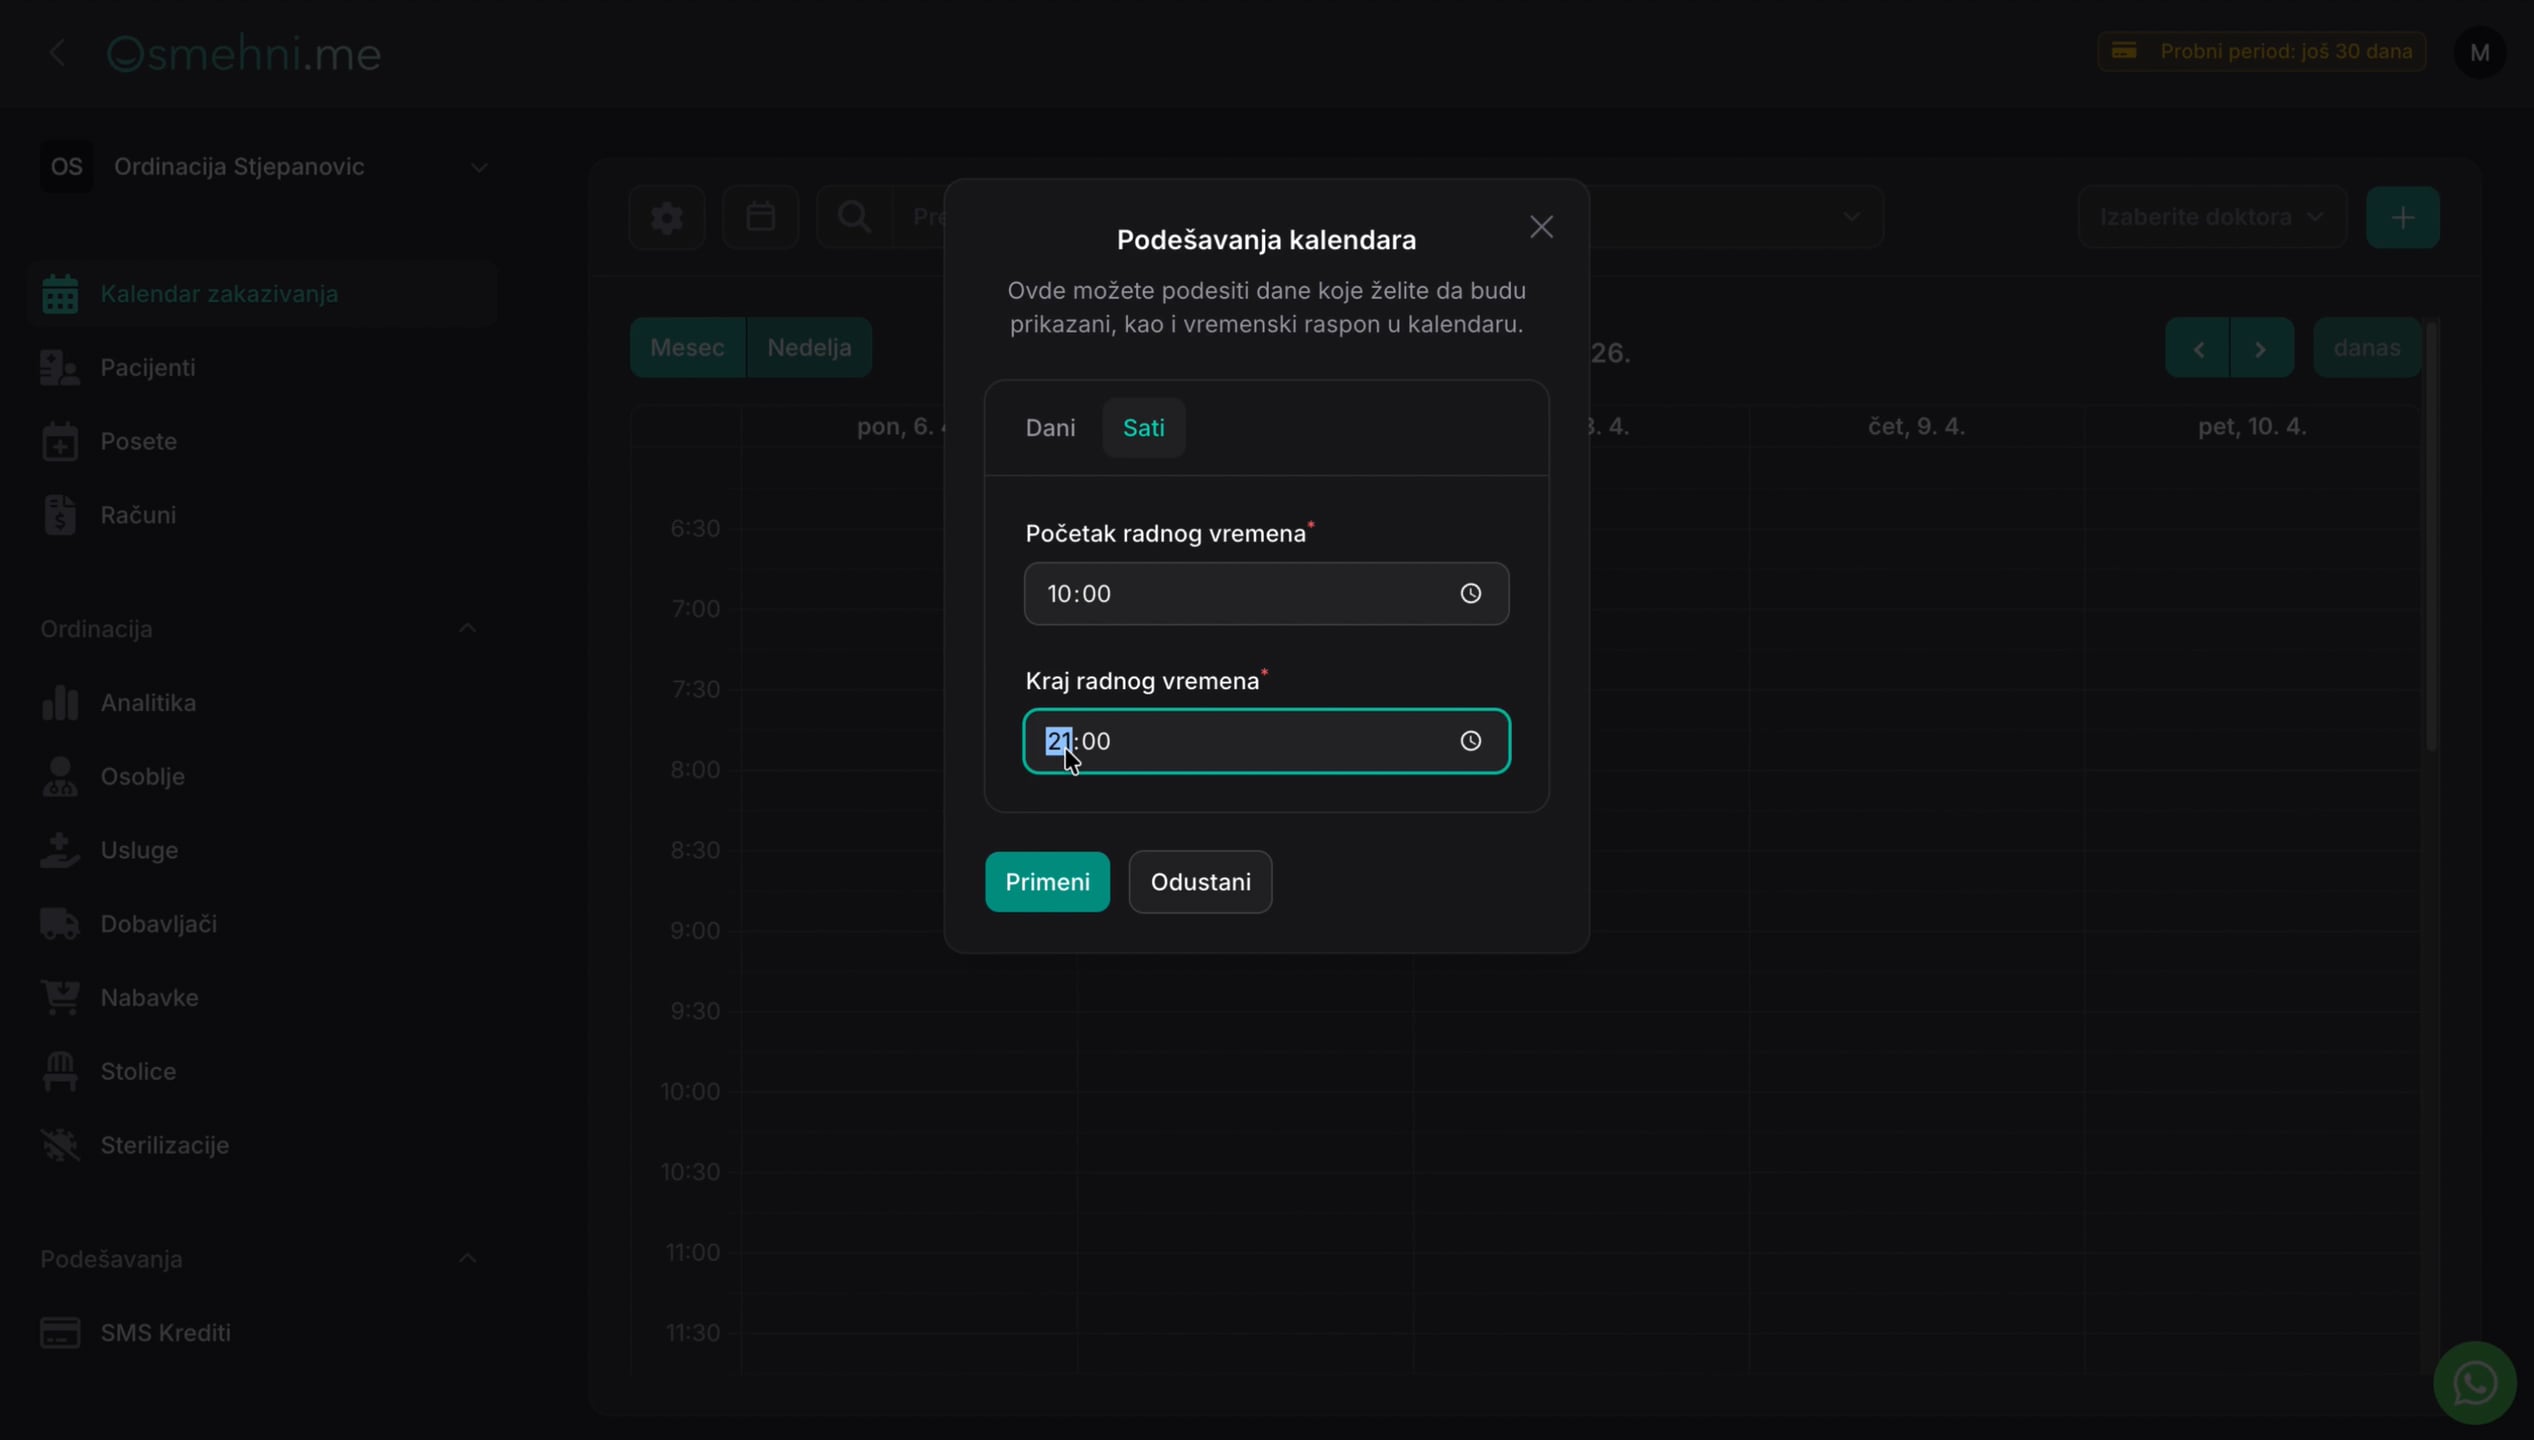Click the search magnifier icon
Image resolution: width=2534 pixels, height=1440 pixels.
[853, 217]
